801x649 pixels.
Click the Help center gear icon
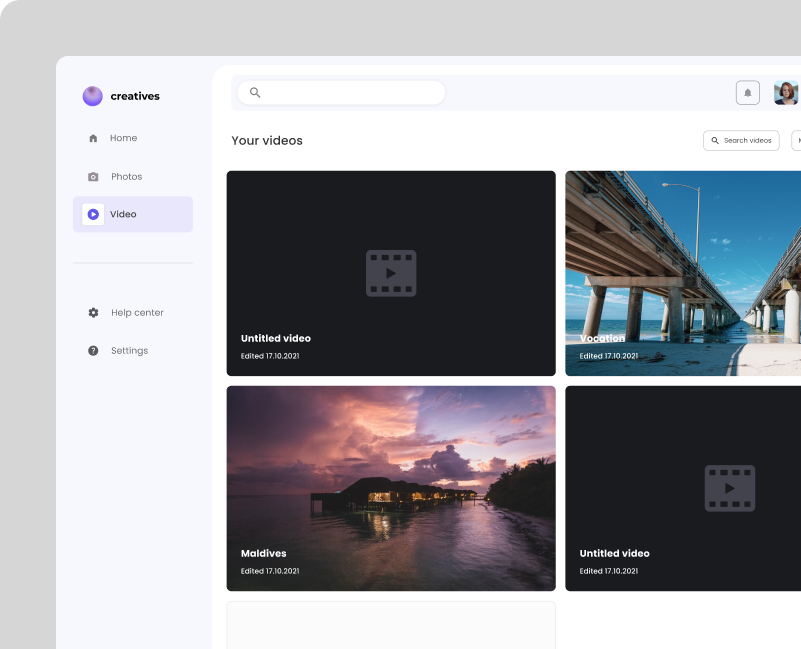93,312
